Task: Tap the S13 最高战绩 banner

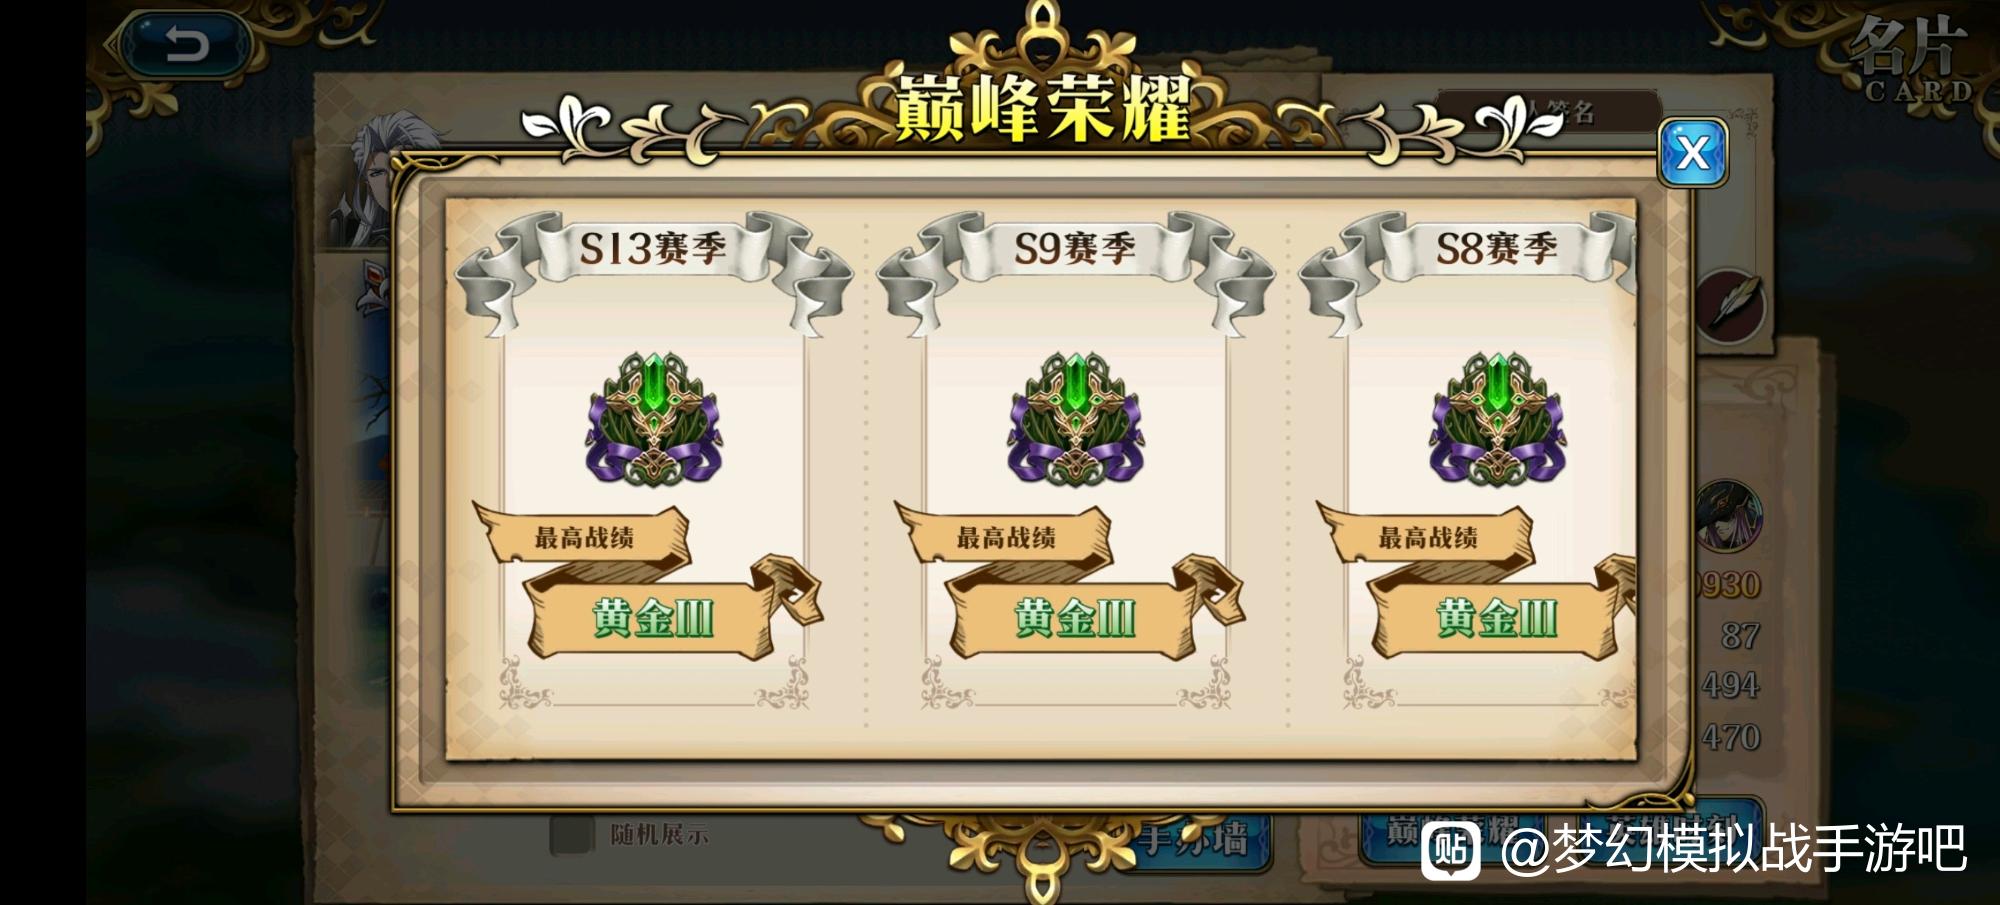Action: click(x=583, y=537)
